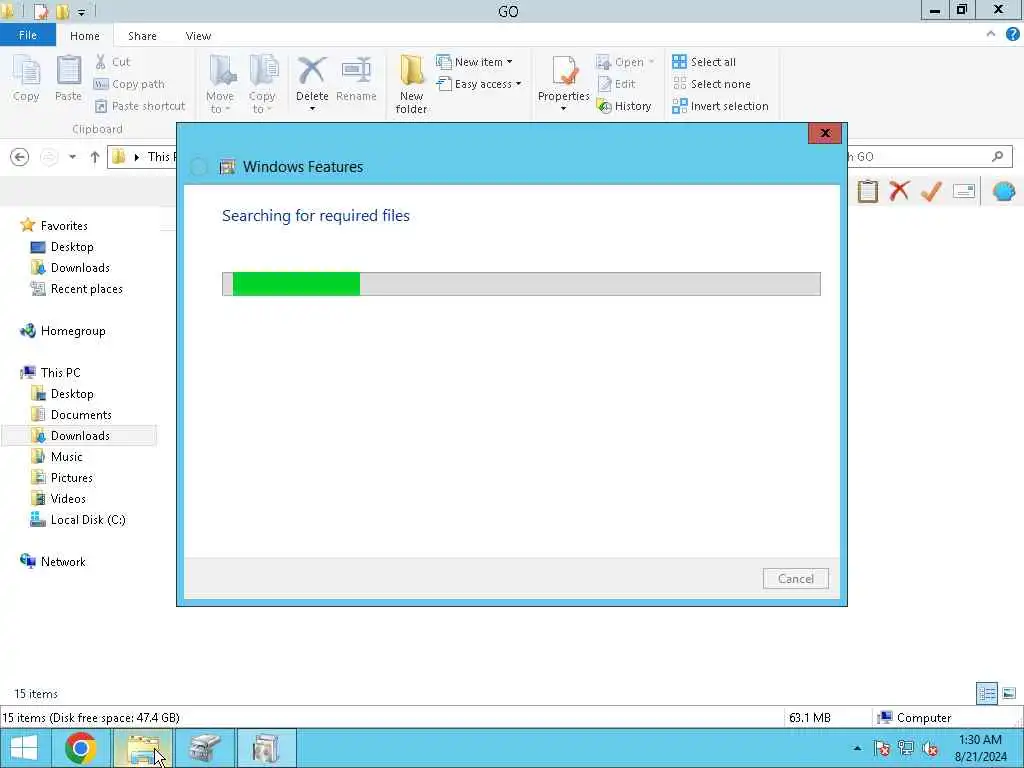Show hidden system tray icons

point(857,748)
